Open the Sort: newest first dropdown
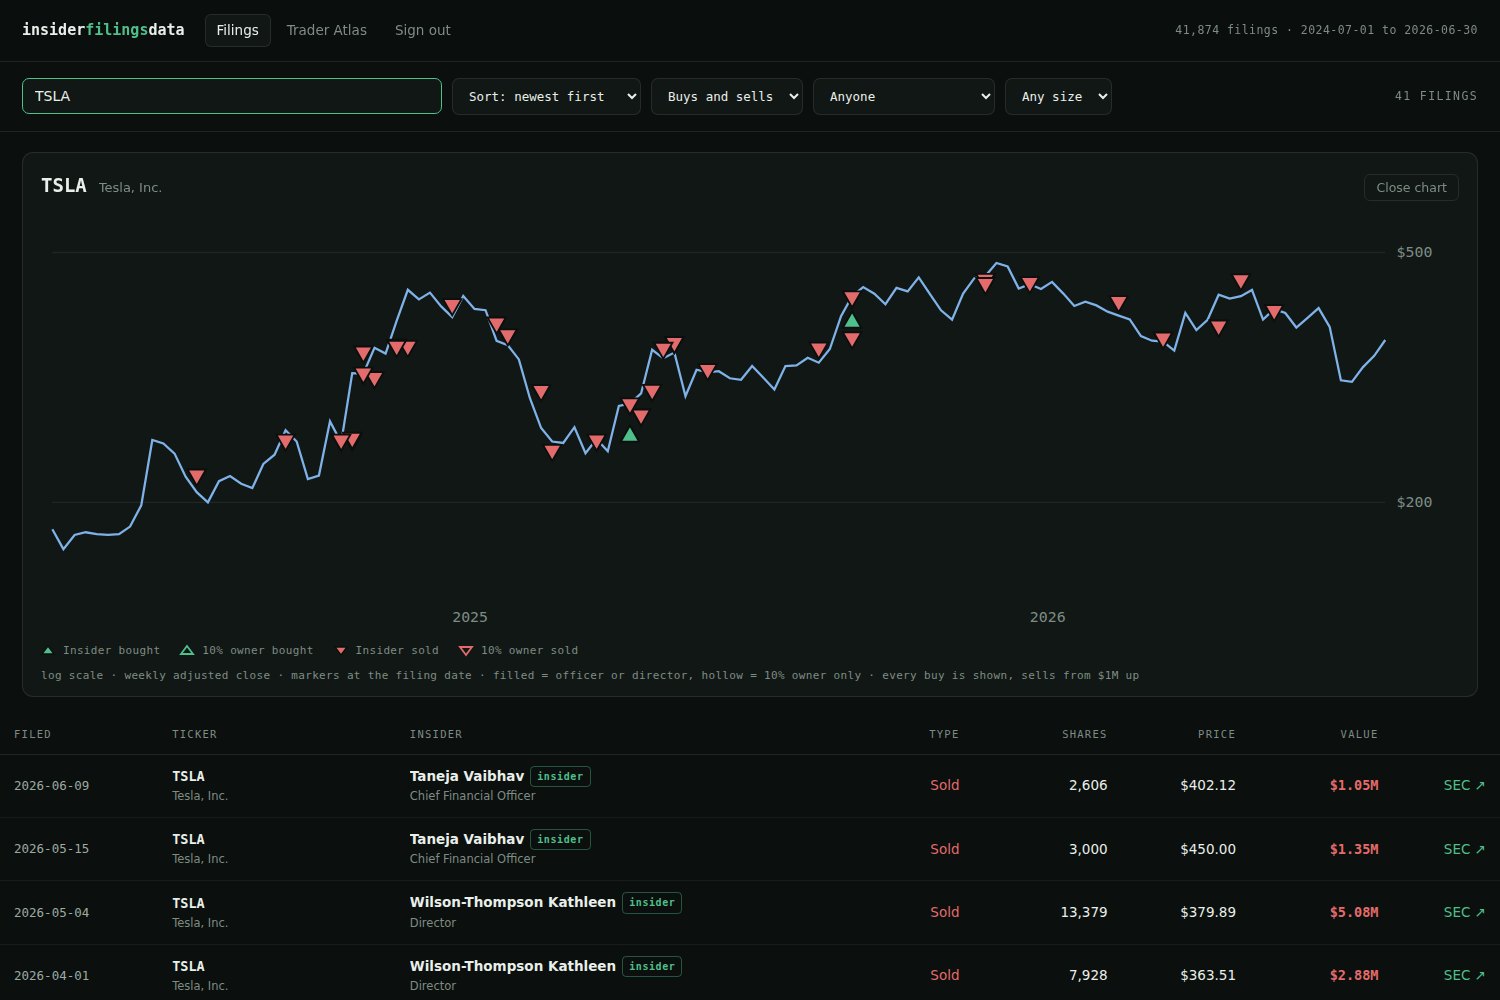Screen dimensions: 1500x1000 click(547, 96)
